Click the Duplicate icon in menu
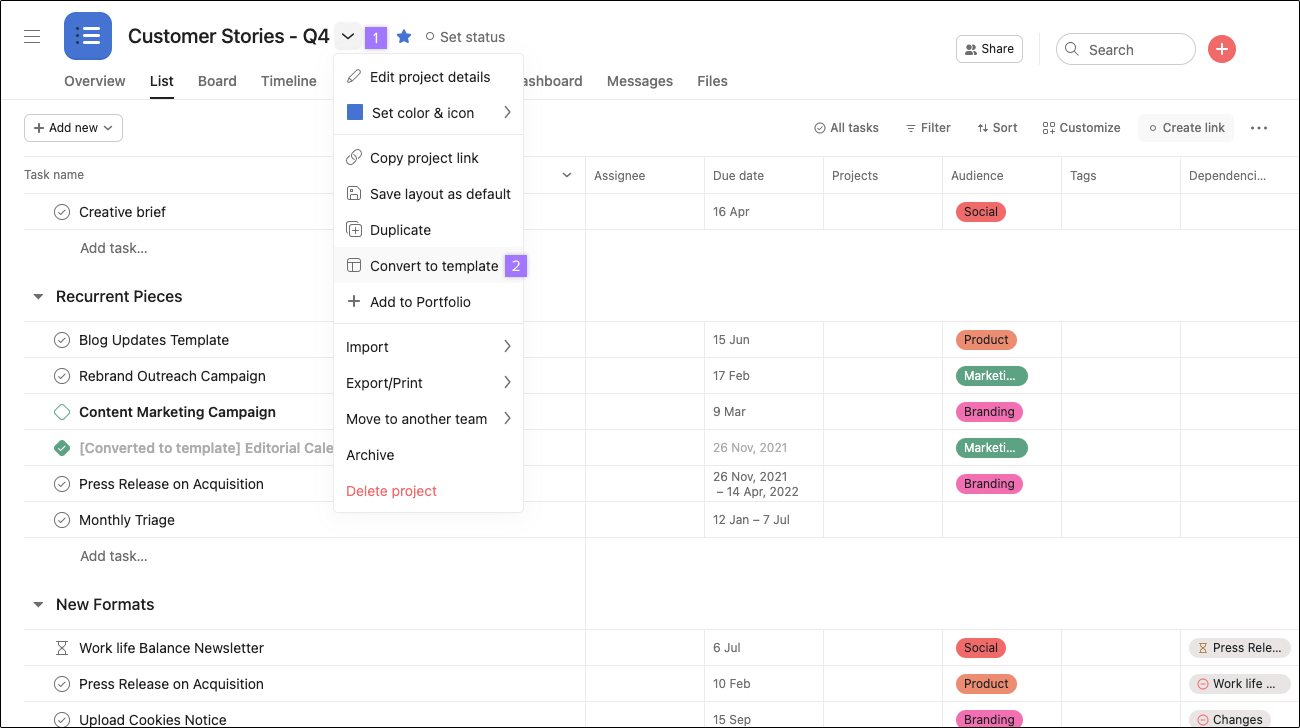The width and height of the screenshot is (1300, 728). (353, 230)
